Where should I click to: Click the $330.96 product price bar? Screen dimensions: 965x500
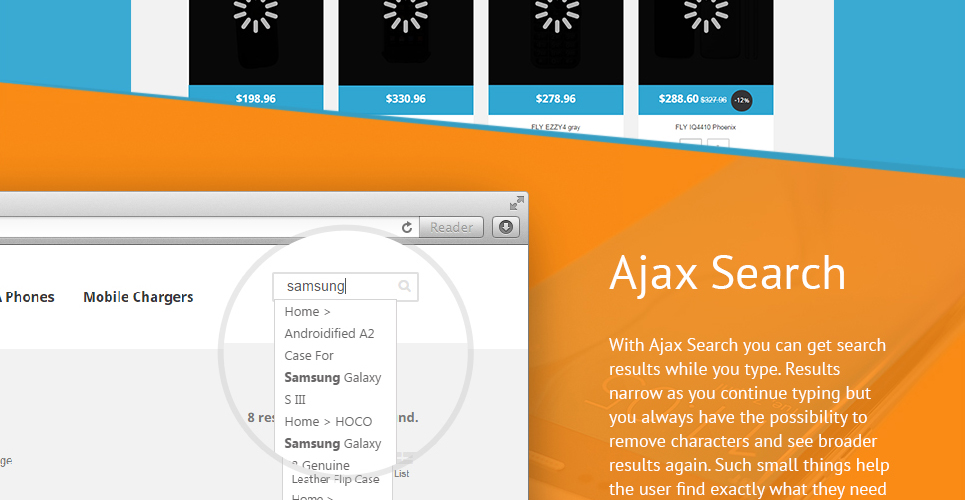[406, 99]
